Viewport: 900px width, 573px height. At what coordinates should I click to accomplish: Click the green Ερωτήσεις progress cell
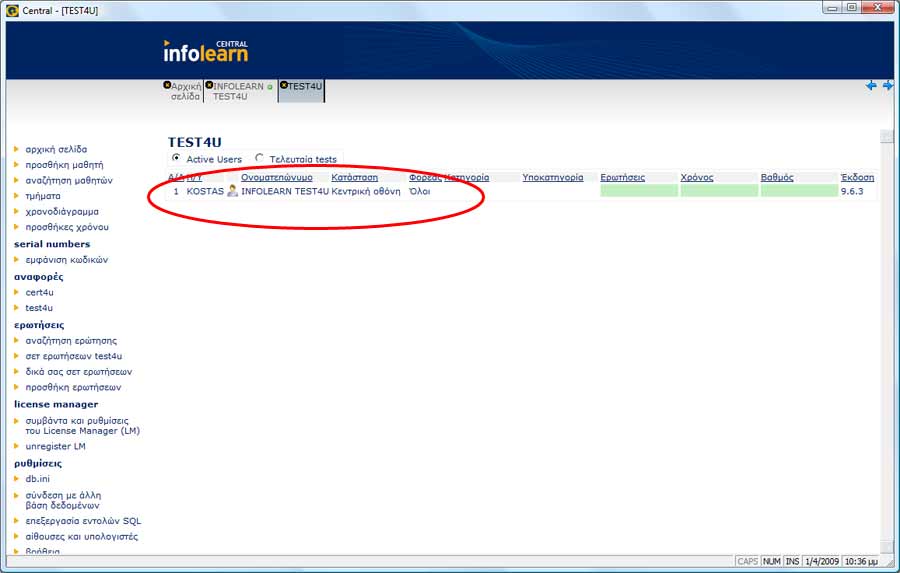639,191
